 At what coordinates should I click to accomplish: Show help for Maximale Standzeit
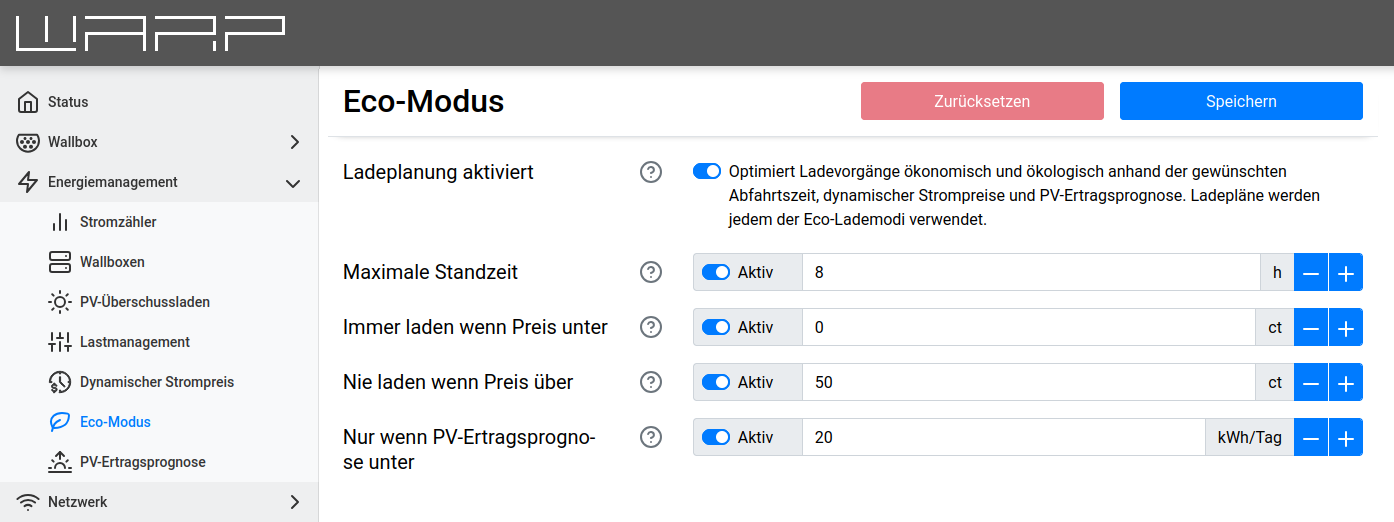click(x=651, y=272)
